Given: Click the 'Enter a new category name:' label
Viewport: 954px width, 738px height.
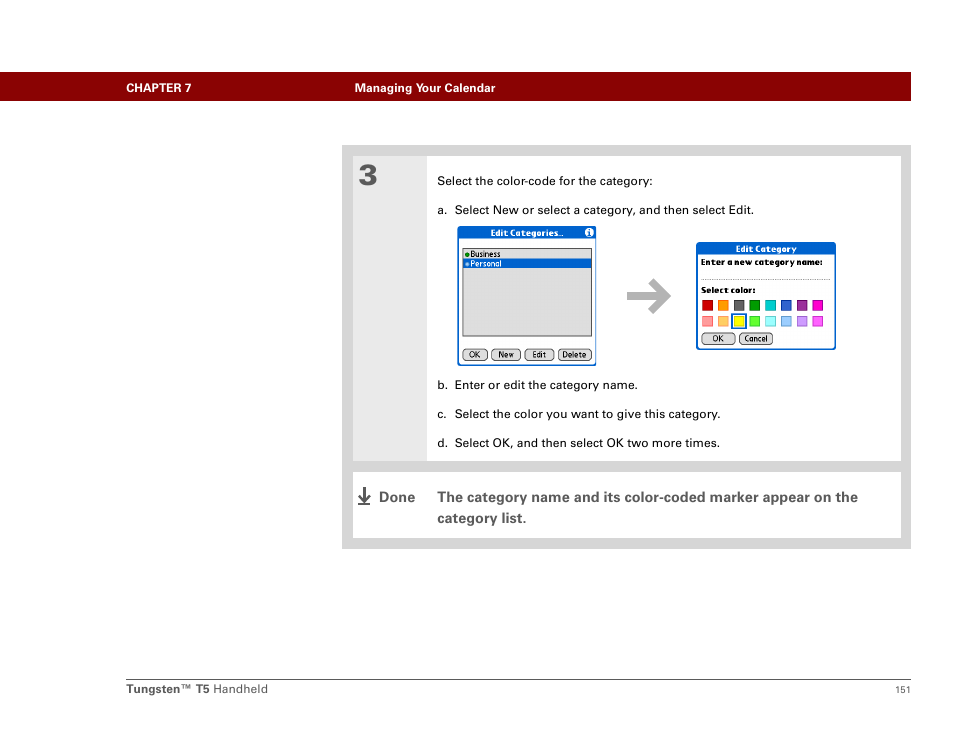Looking at the screenshot, I should click(761, 262).
